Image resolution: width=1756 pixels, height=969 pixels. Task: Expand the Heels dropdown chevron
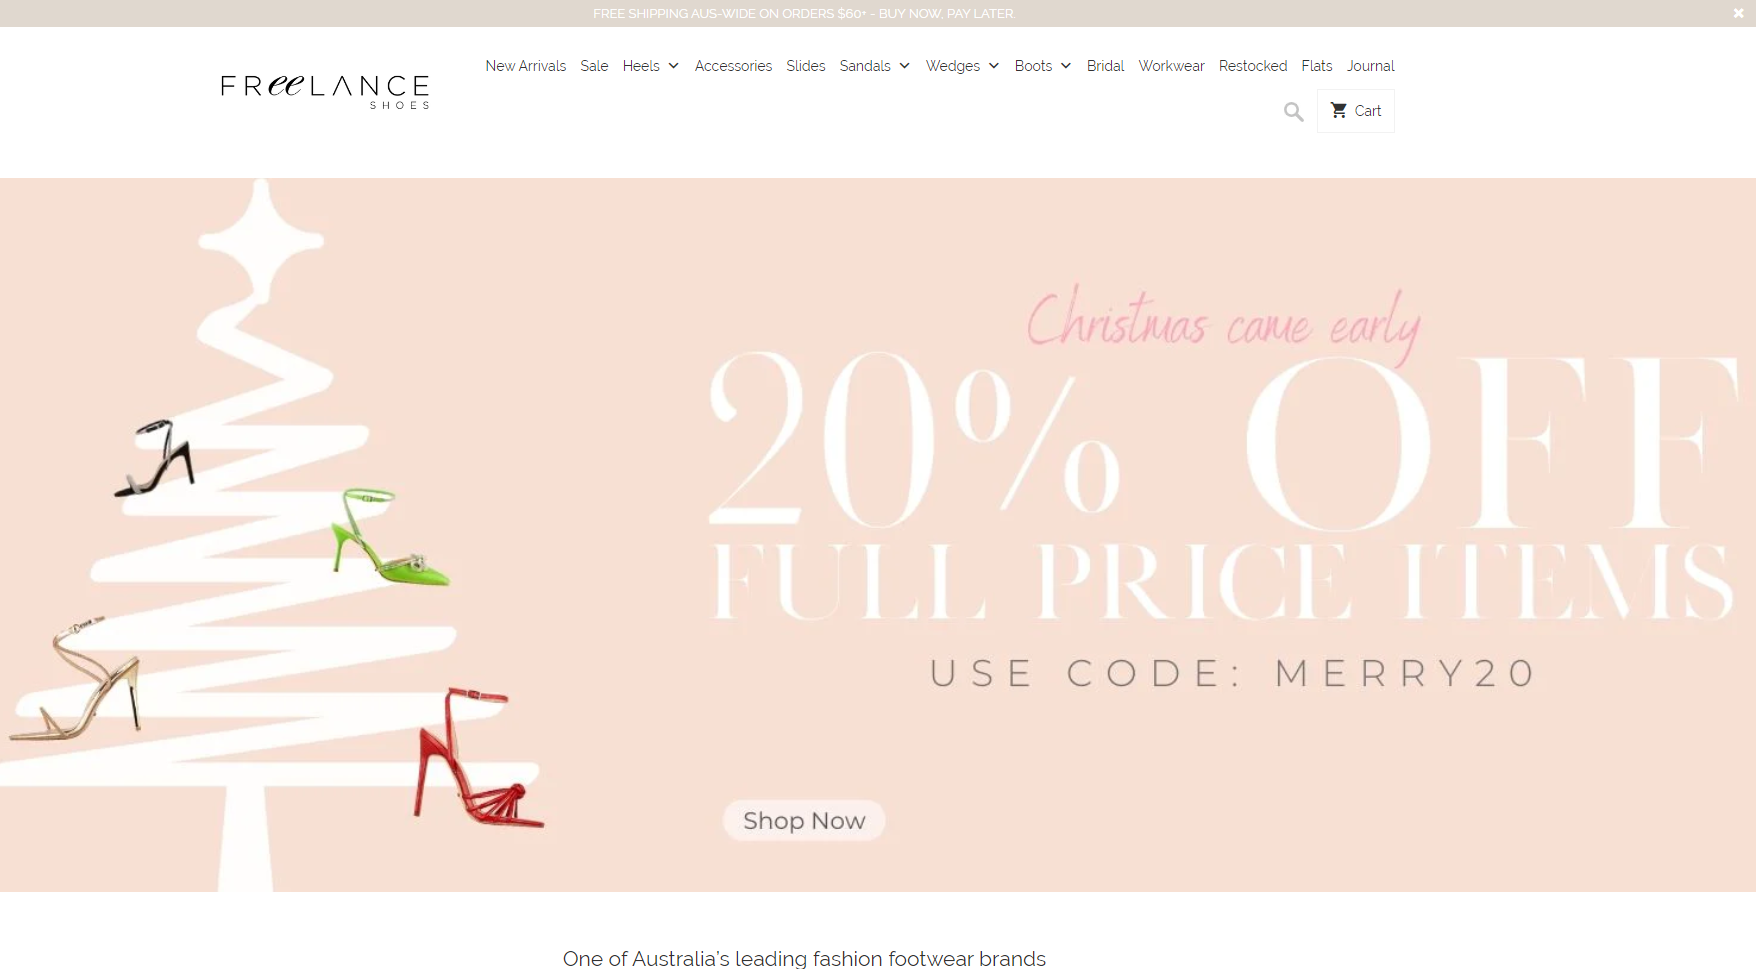pos(674,66)
